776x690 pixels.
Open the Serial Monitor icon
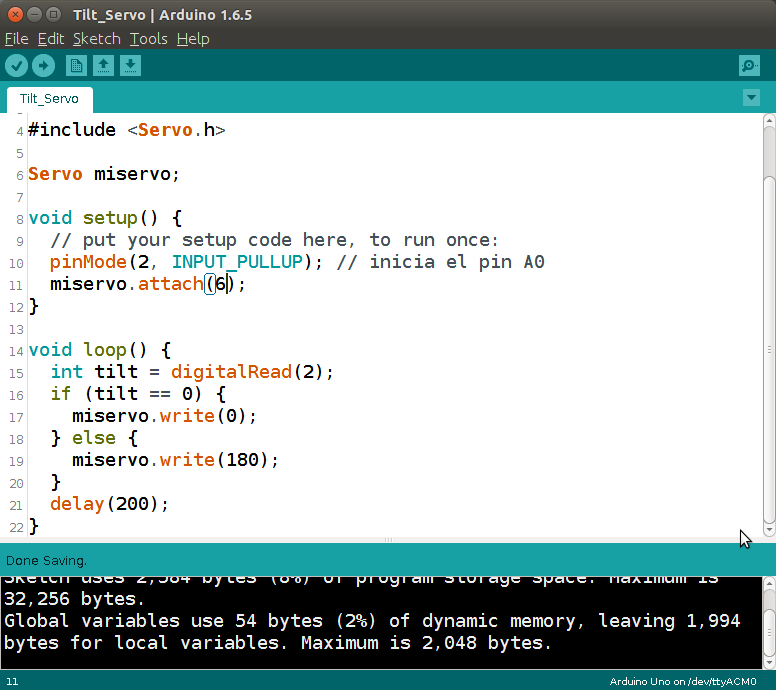(x=749, y=65)
